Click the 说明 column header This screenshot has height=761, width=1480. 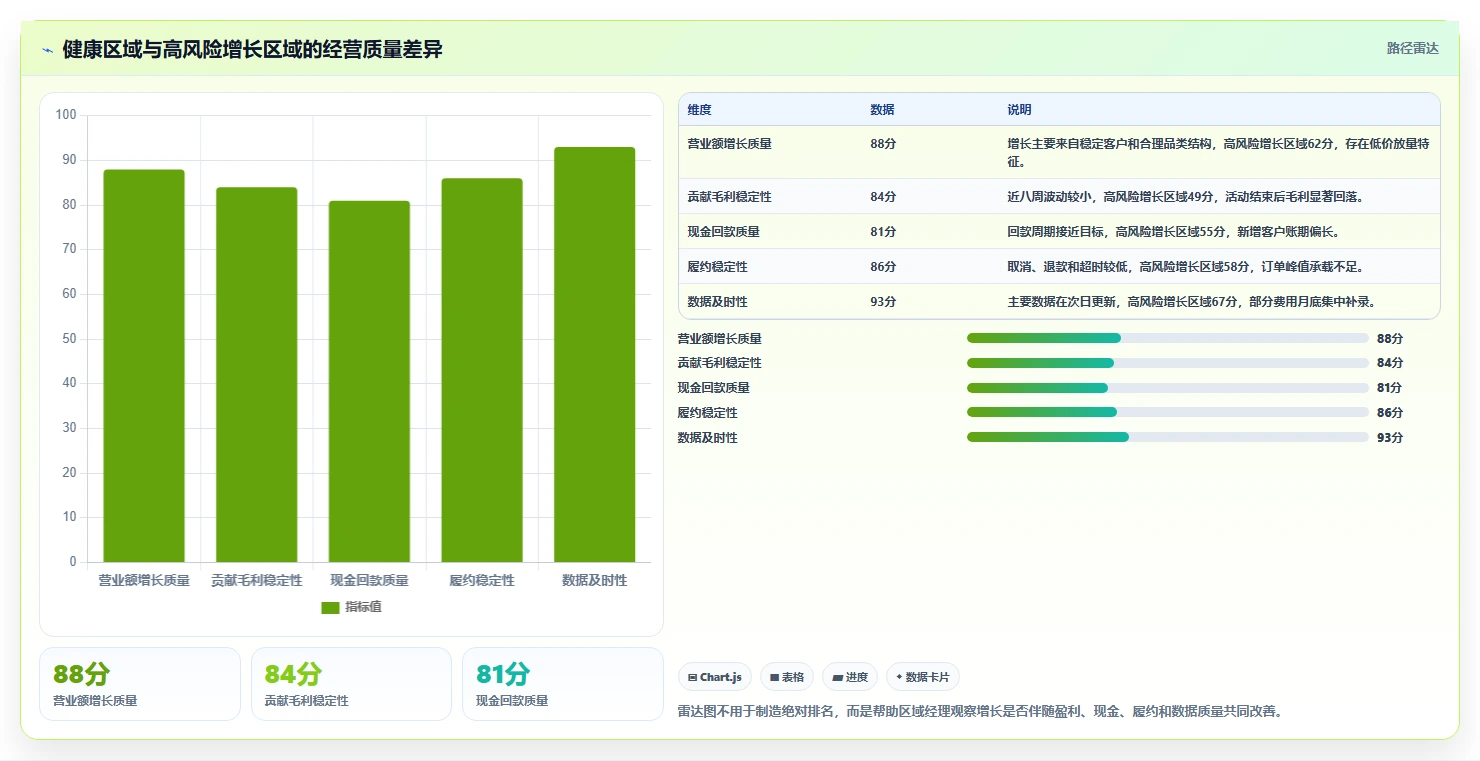tap(1019, 110)
